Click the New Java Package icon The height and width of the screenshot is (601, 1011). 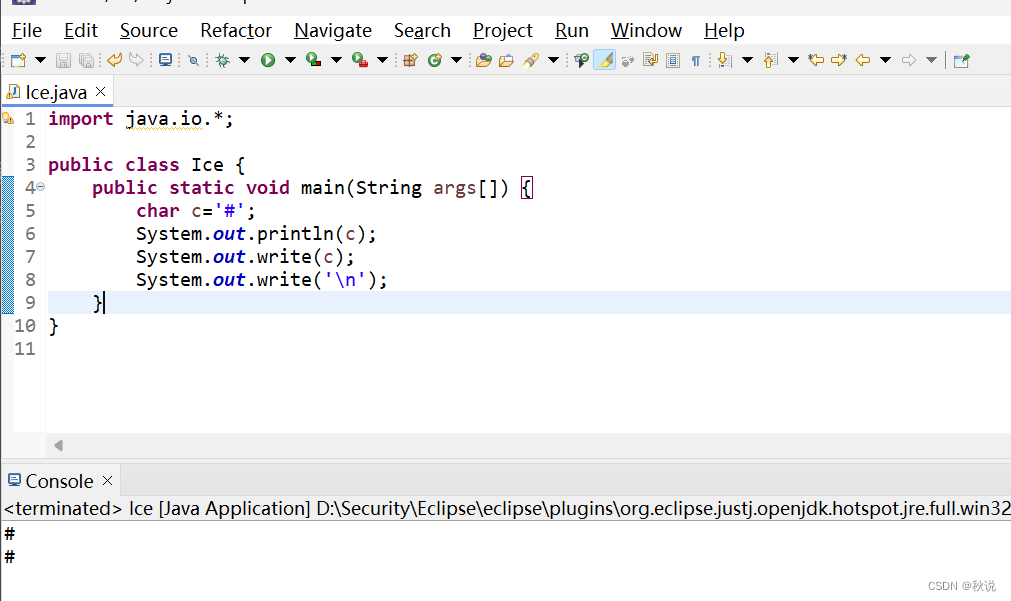(410, 60)
